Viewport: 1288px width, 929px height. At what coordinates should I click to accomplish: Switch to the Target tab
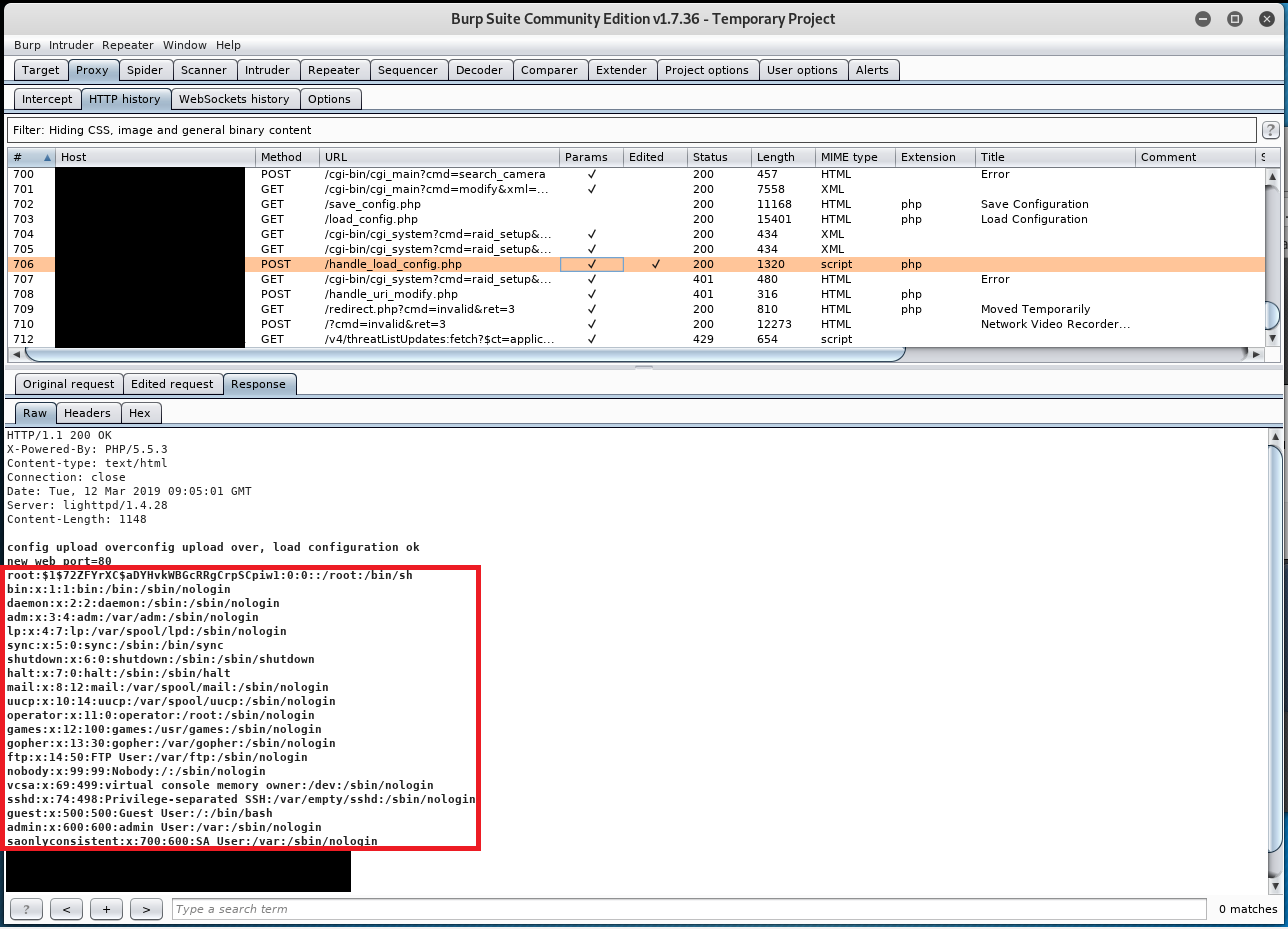point(41,70)
